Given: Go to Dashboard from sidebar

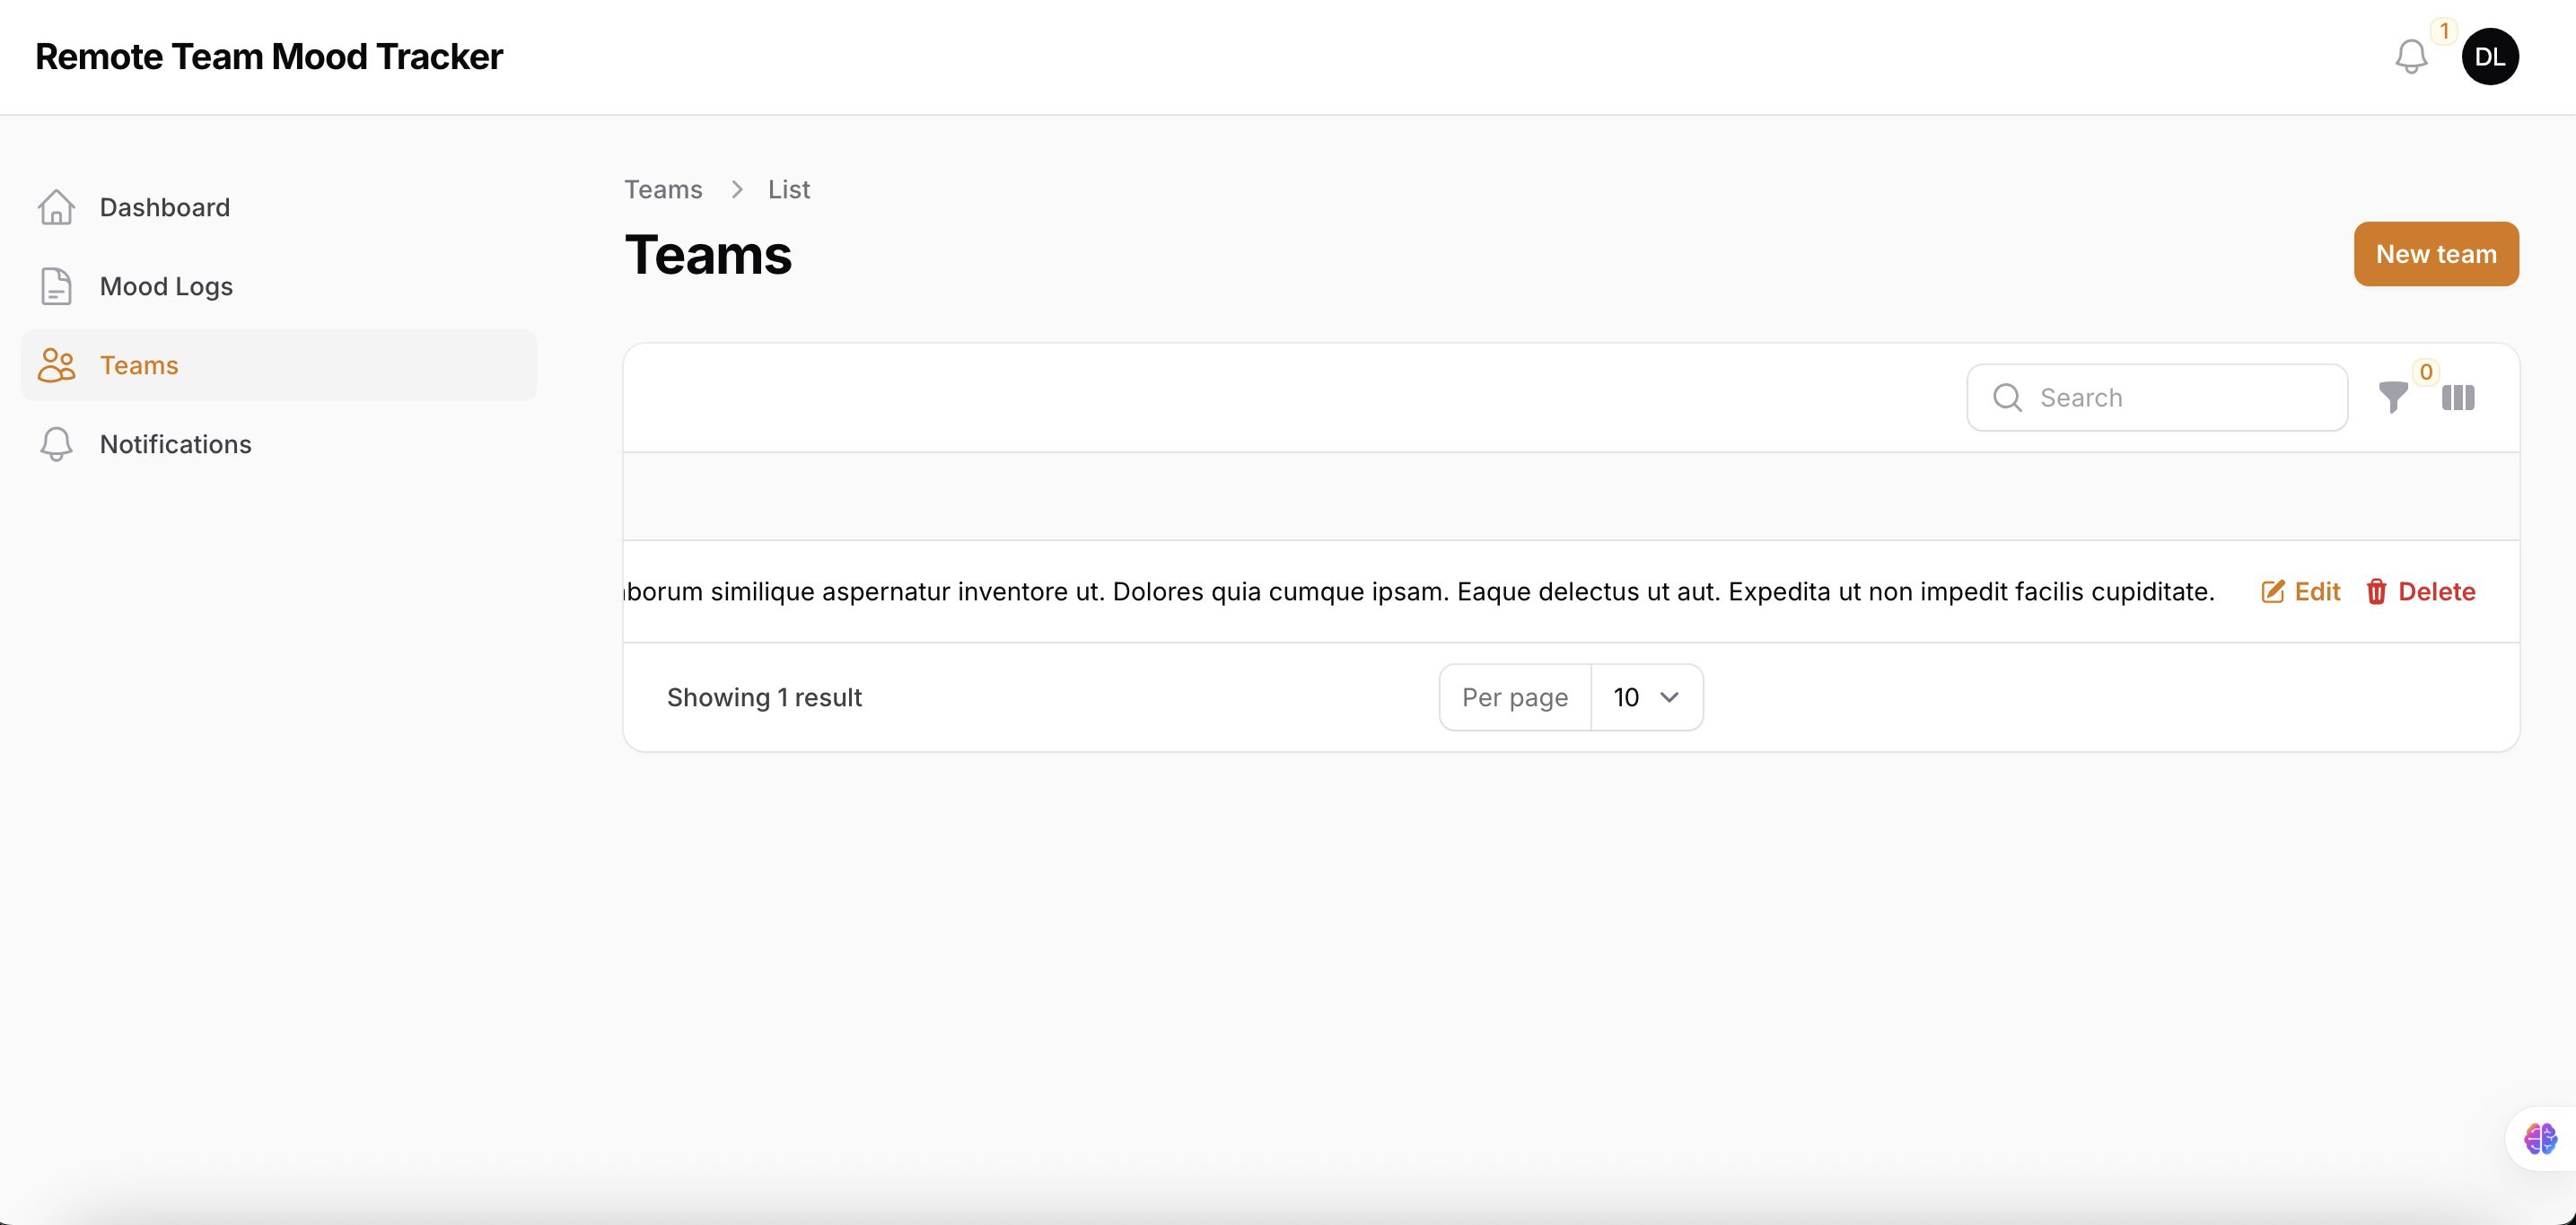Looking at the screenshot, I should pos(165,207).
